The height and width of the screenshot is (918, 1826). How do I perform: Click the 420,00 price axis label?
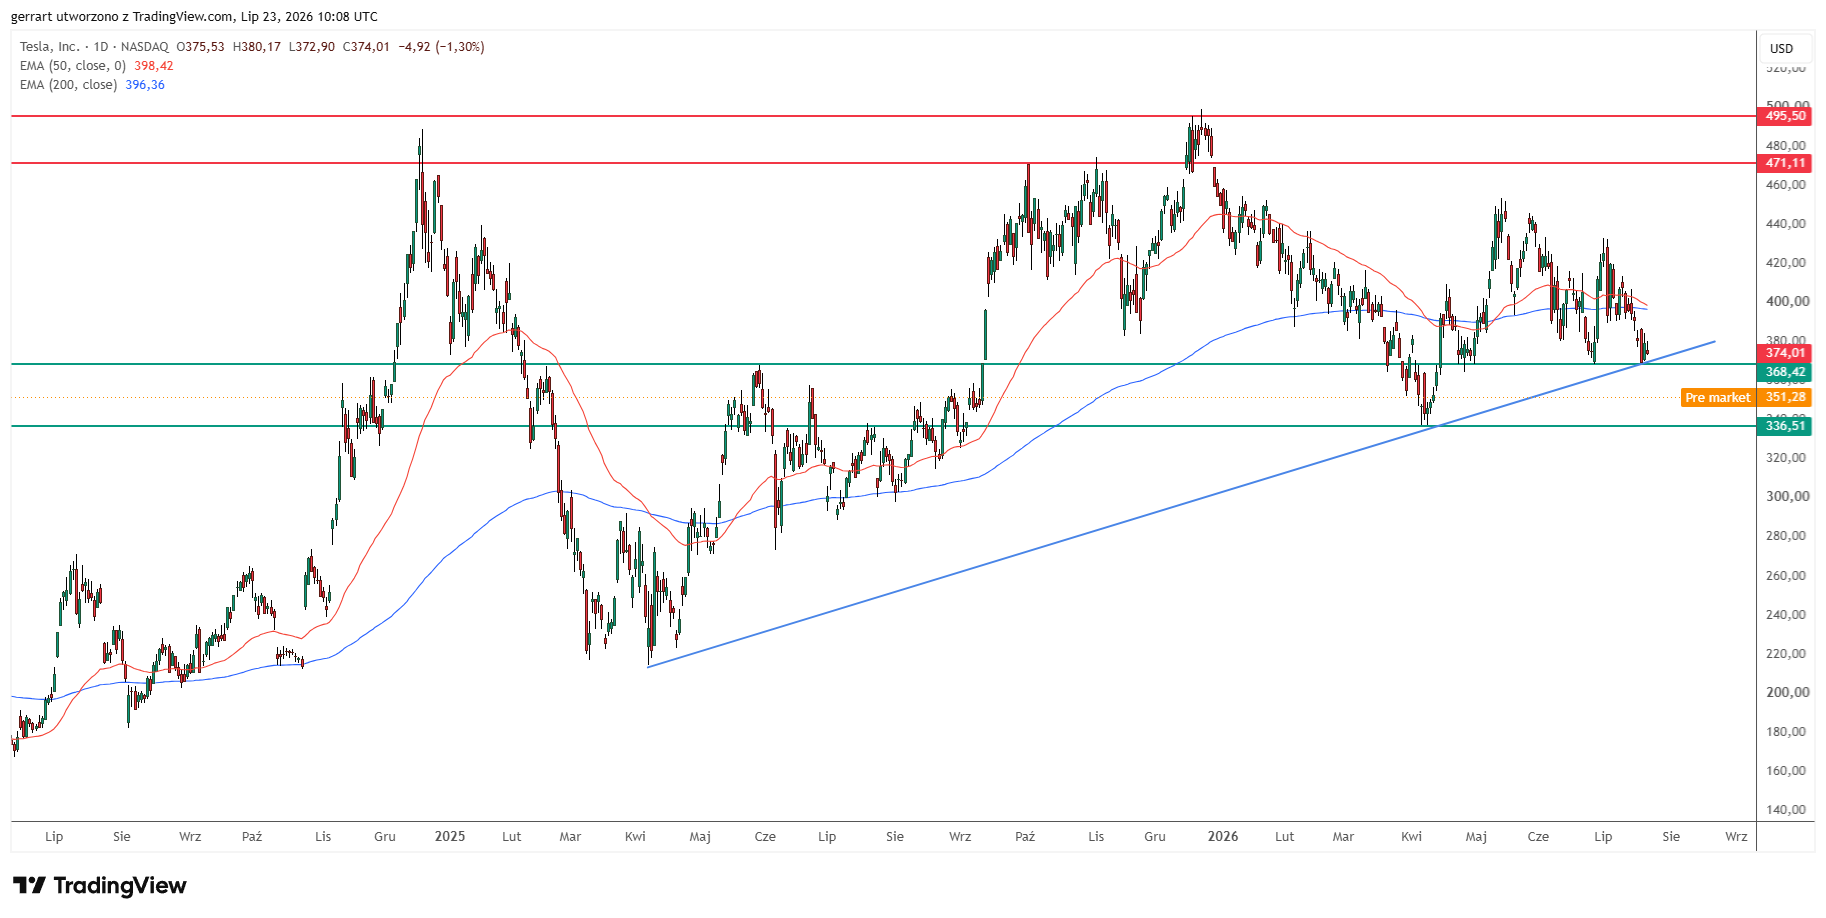coord(1787,262)
